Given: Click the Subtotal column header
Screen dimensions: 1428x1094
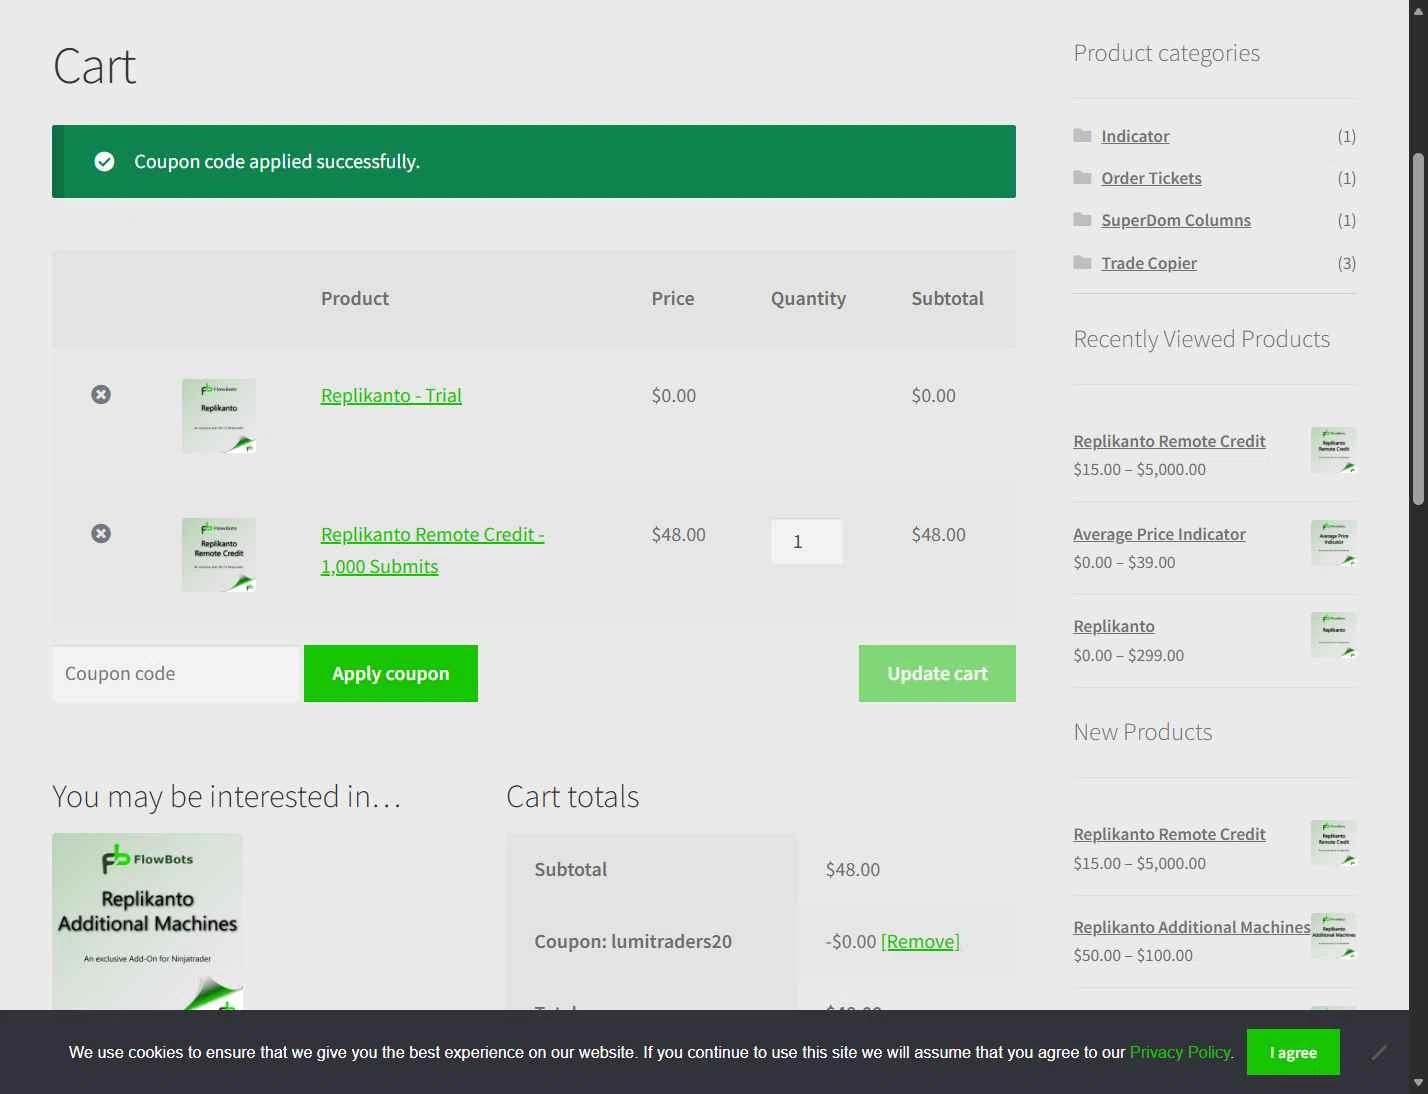Looking at the screenshot, I should click(947, 298).
